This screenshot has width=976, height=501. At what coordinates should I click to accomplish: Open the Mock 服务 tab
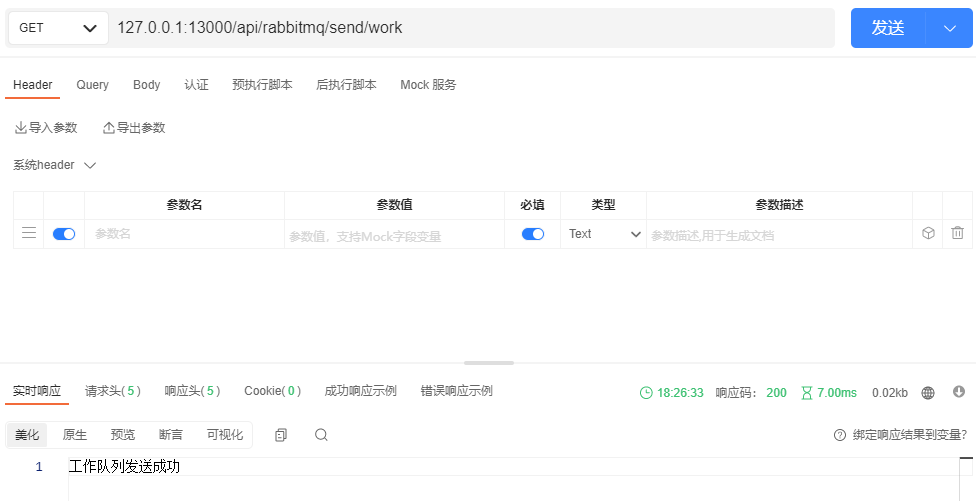(428, 85)
